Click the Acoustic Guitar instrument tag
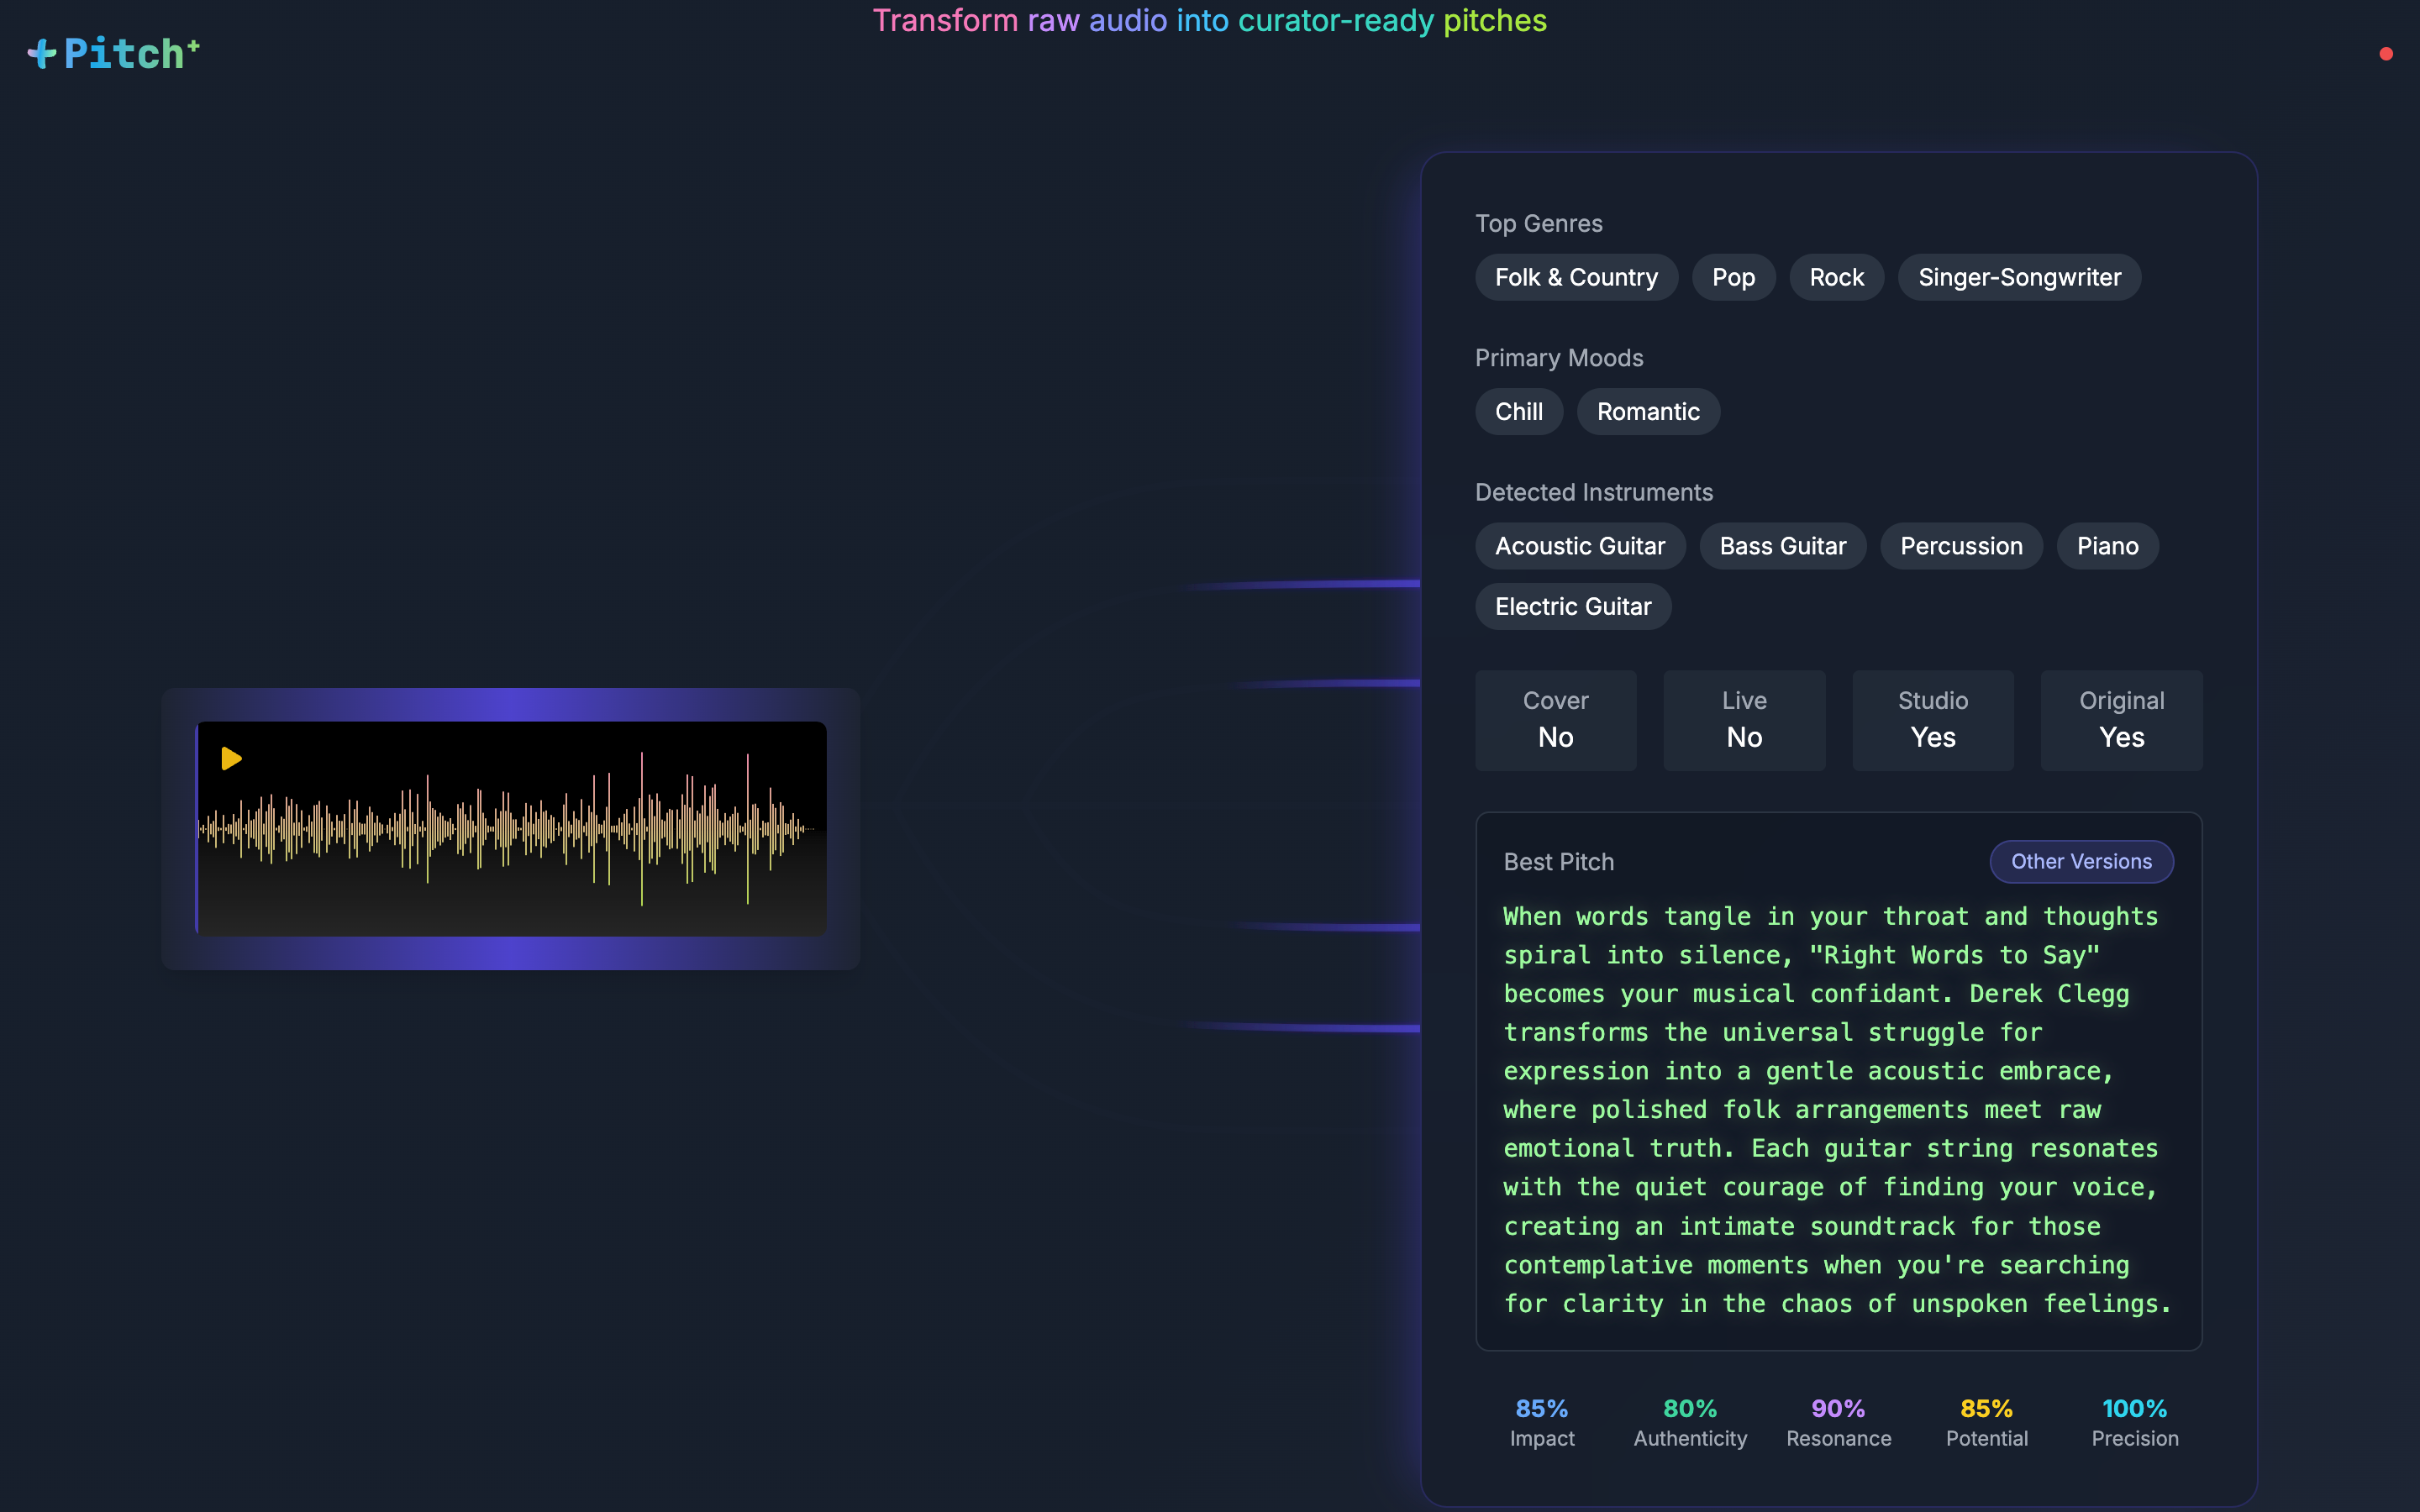The height and width of the screenshot is (1512, 2420). [1580, 546]
